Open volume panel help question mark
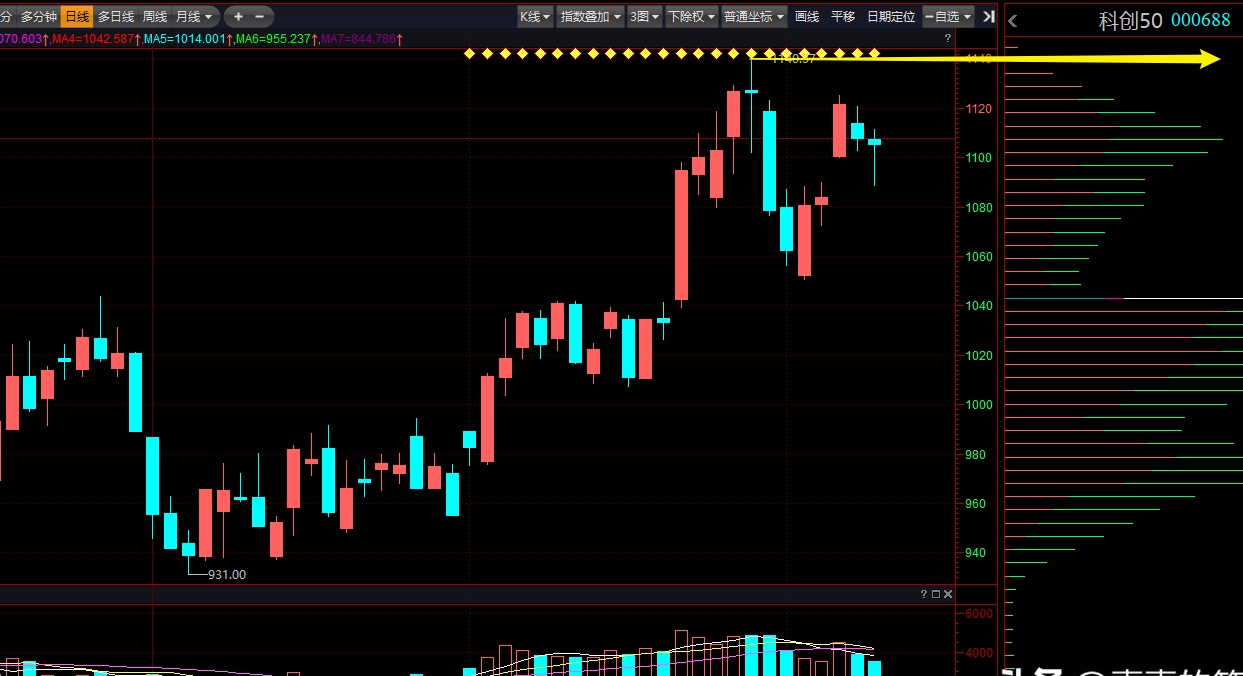Screen dimensions: 1243x676 tap(924, 594)
